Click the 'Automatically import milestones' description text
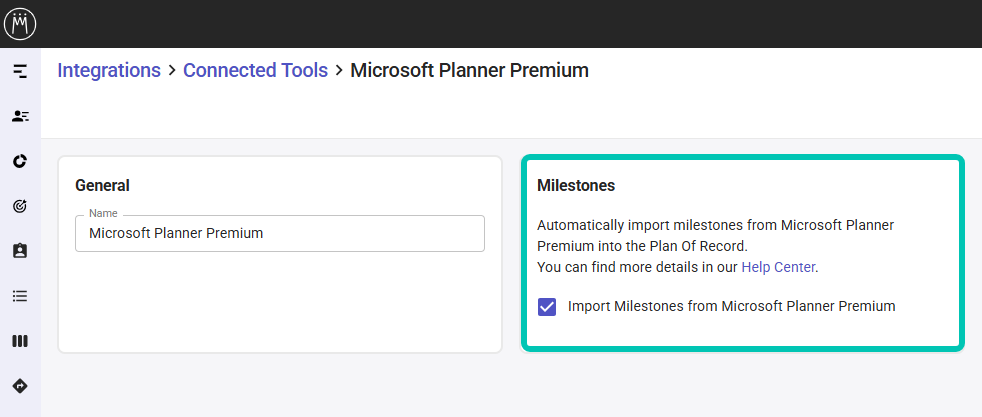Screen dimensions: 982x417 click(716, 235)
